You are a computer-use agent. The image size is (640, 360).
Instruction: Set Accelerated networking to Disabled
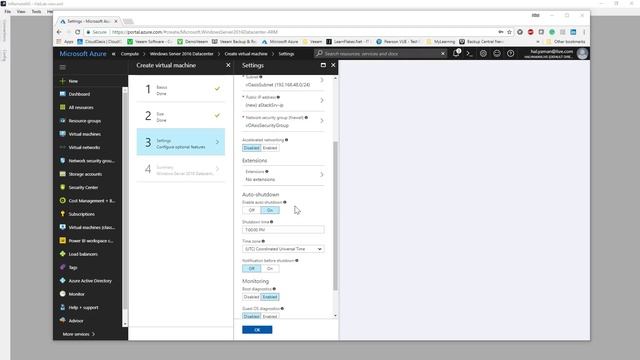coord(251,148)
